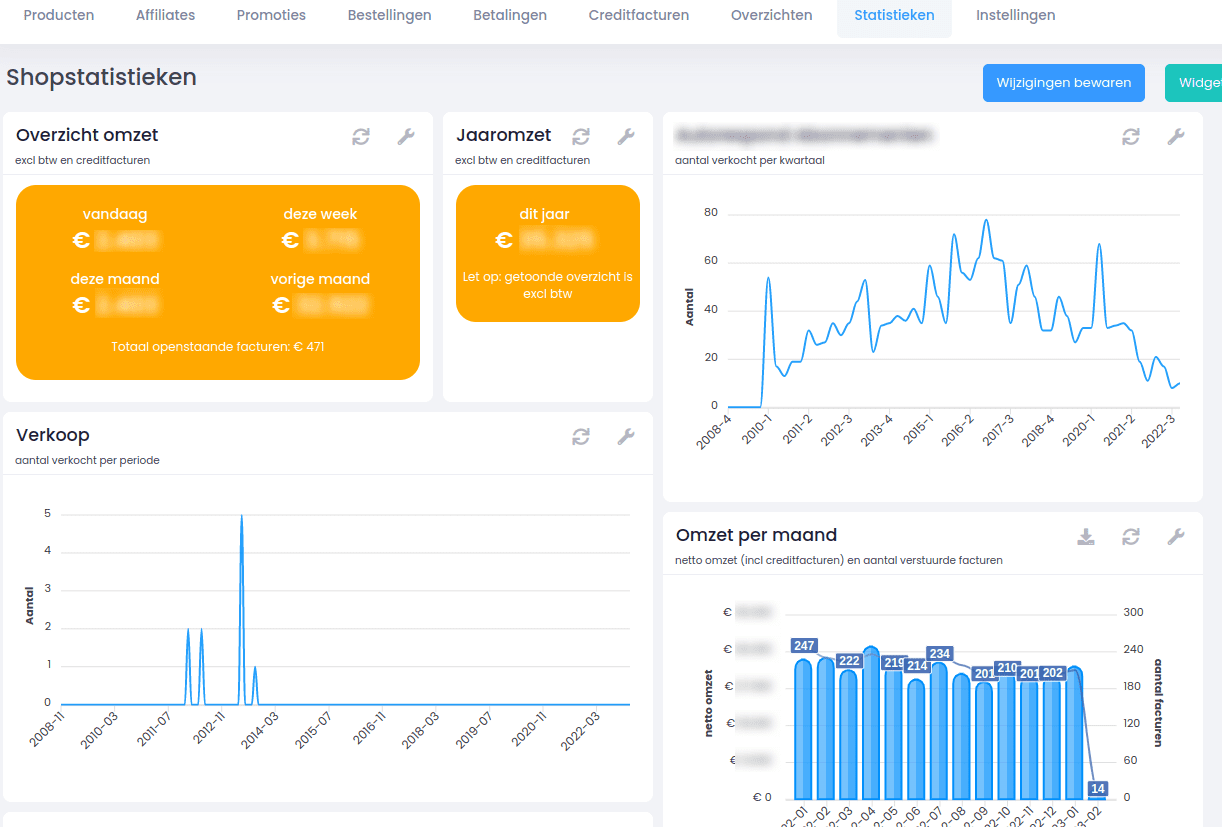Click the orange dit jaar revenue card
This screenshot has width=1222, height=827.
548,253
